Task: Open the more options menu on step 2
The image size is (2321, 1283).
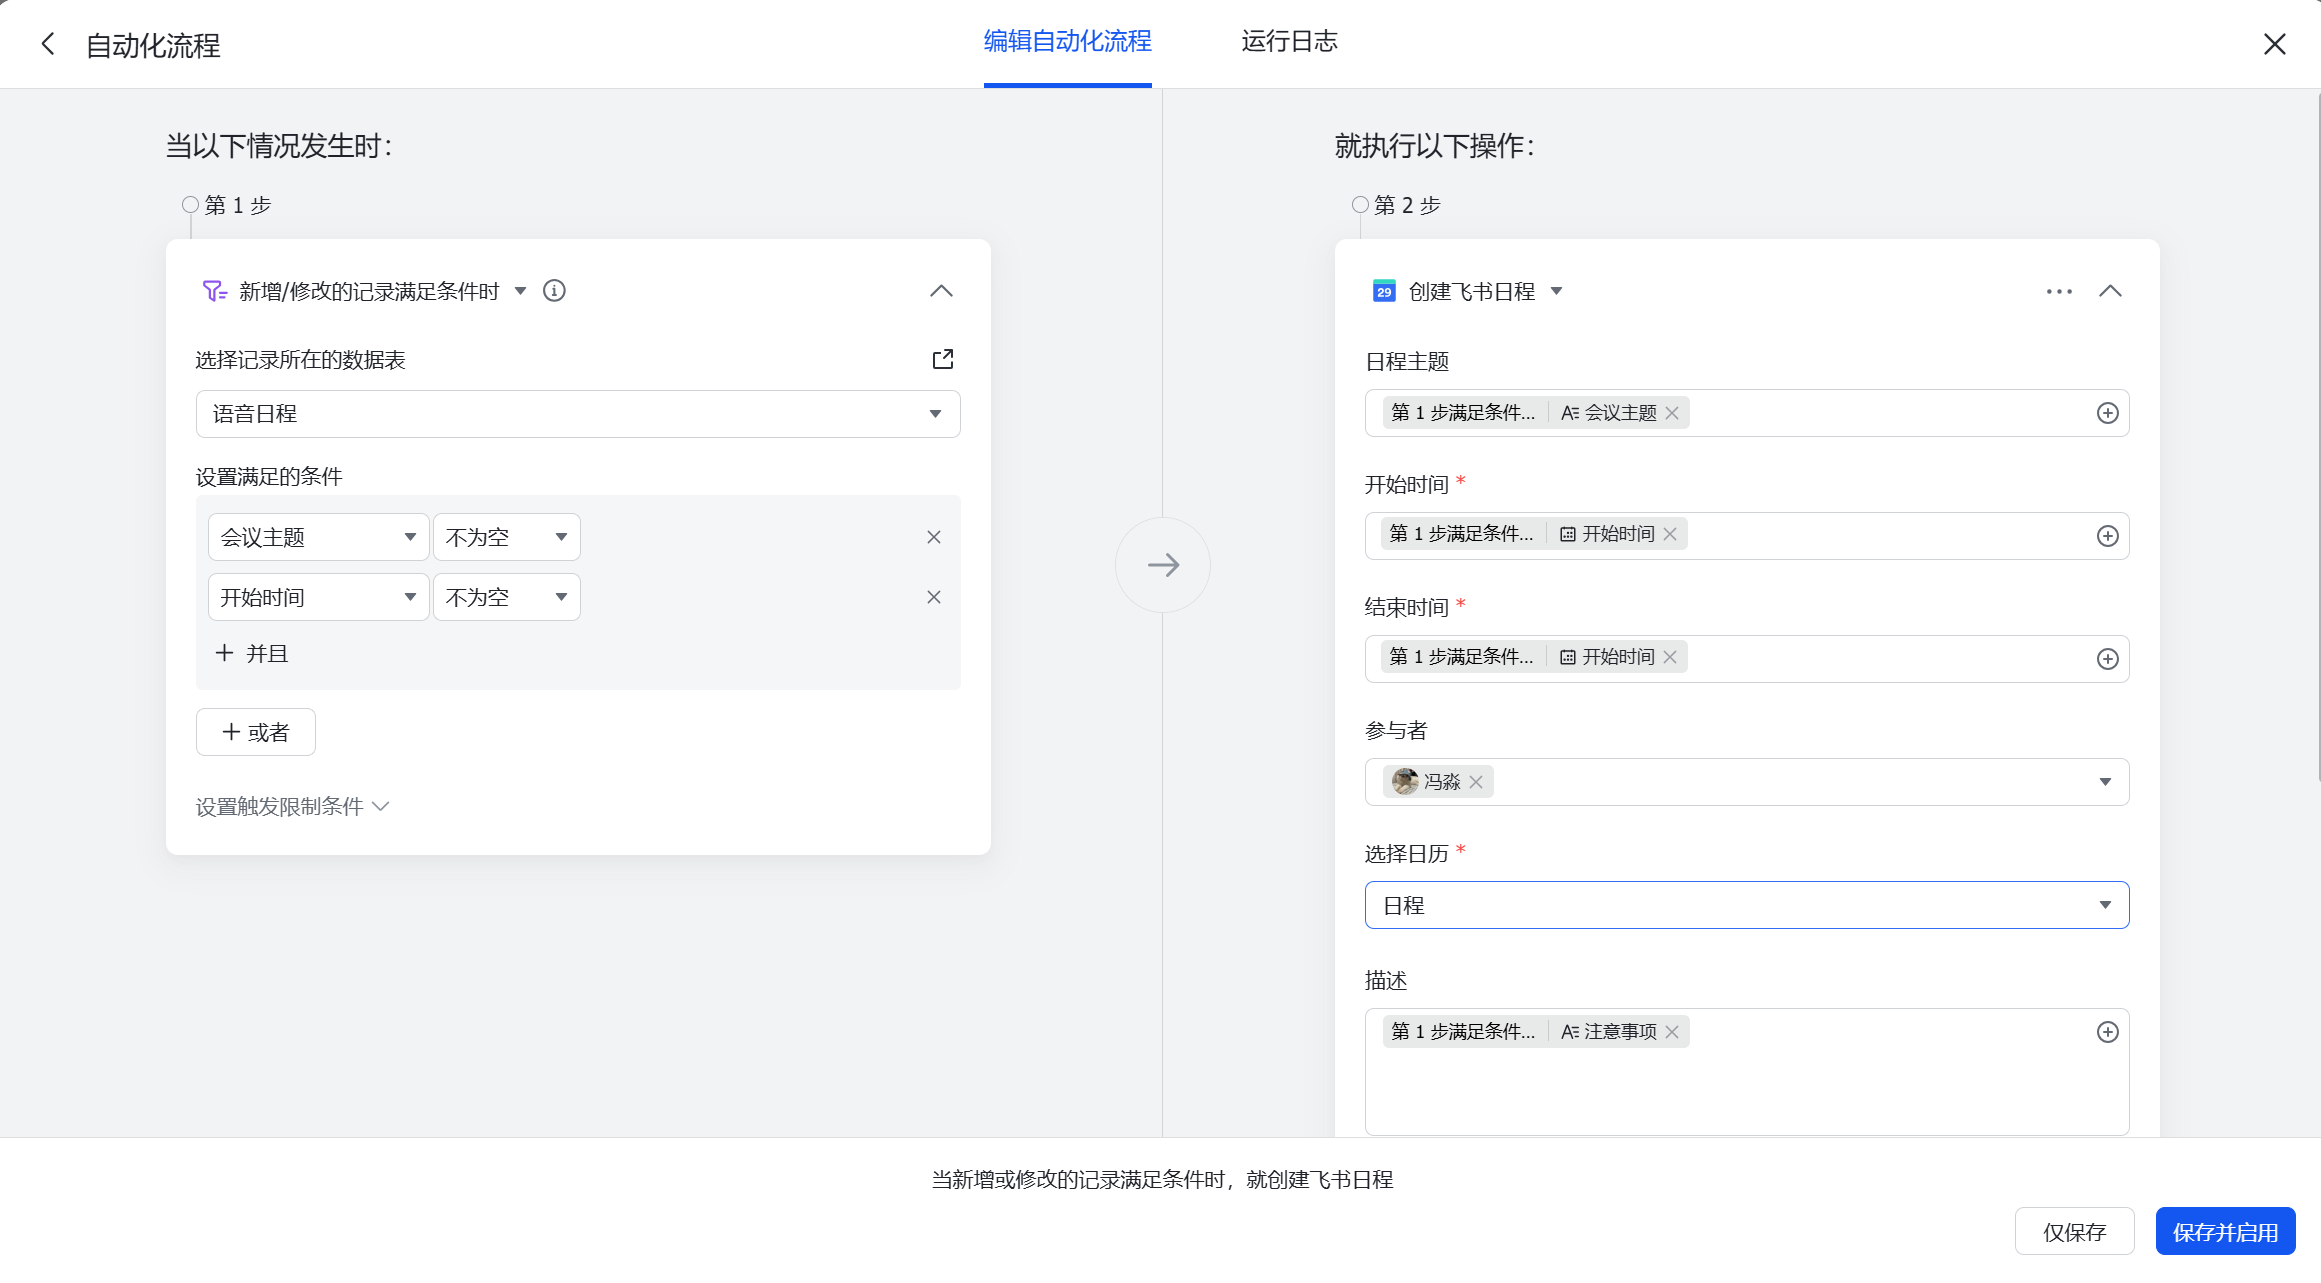Action: click(x=2058, y=291)
